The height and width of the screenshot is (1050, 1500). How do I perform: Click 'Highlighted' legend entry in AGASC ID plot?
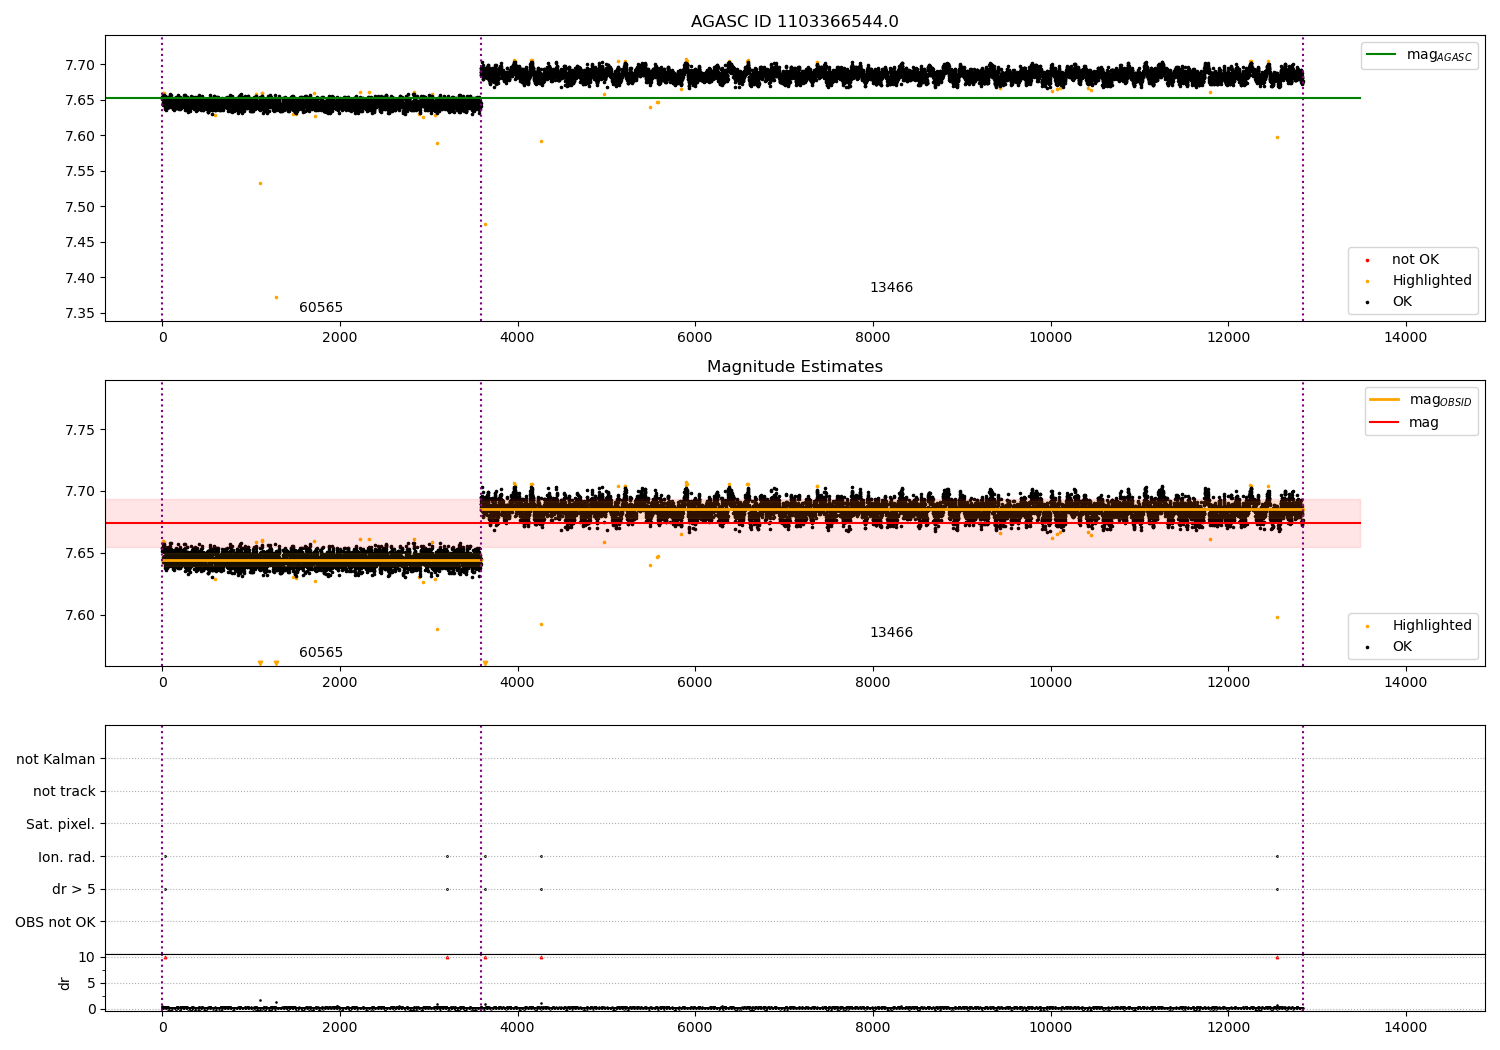pyautogui.click(x=1419, y=281)
